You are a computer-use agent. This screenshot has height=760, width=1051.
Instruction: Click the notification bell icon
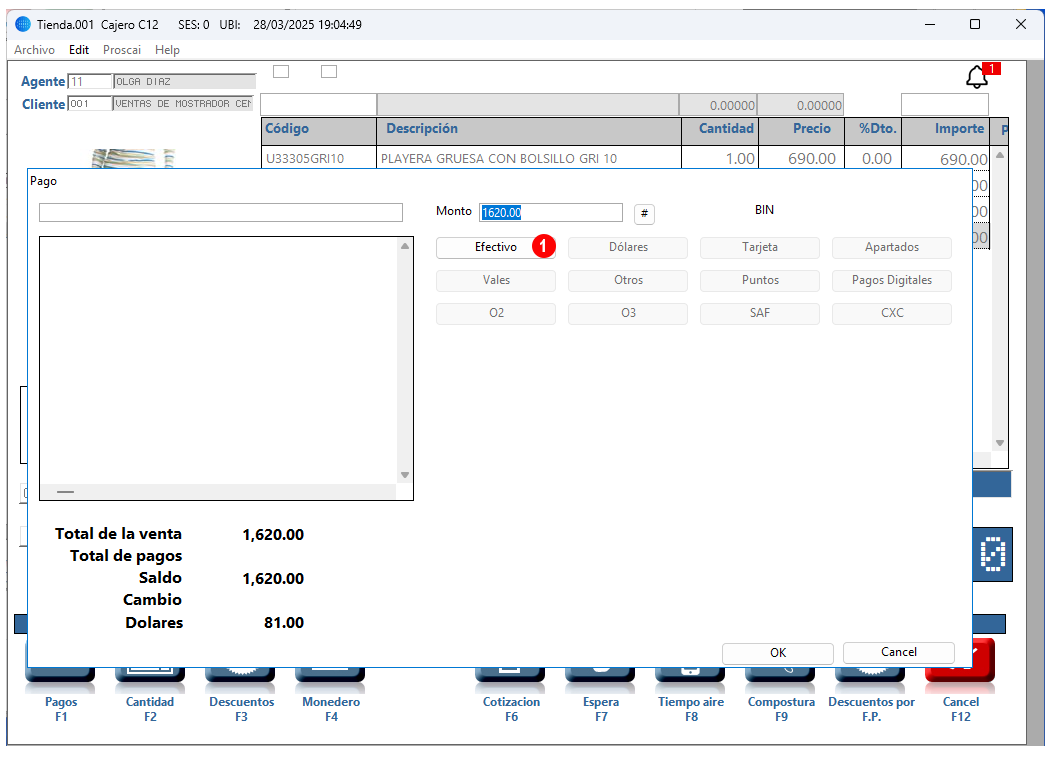click(977, 78)
